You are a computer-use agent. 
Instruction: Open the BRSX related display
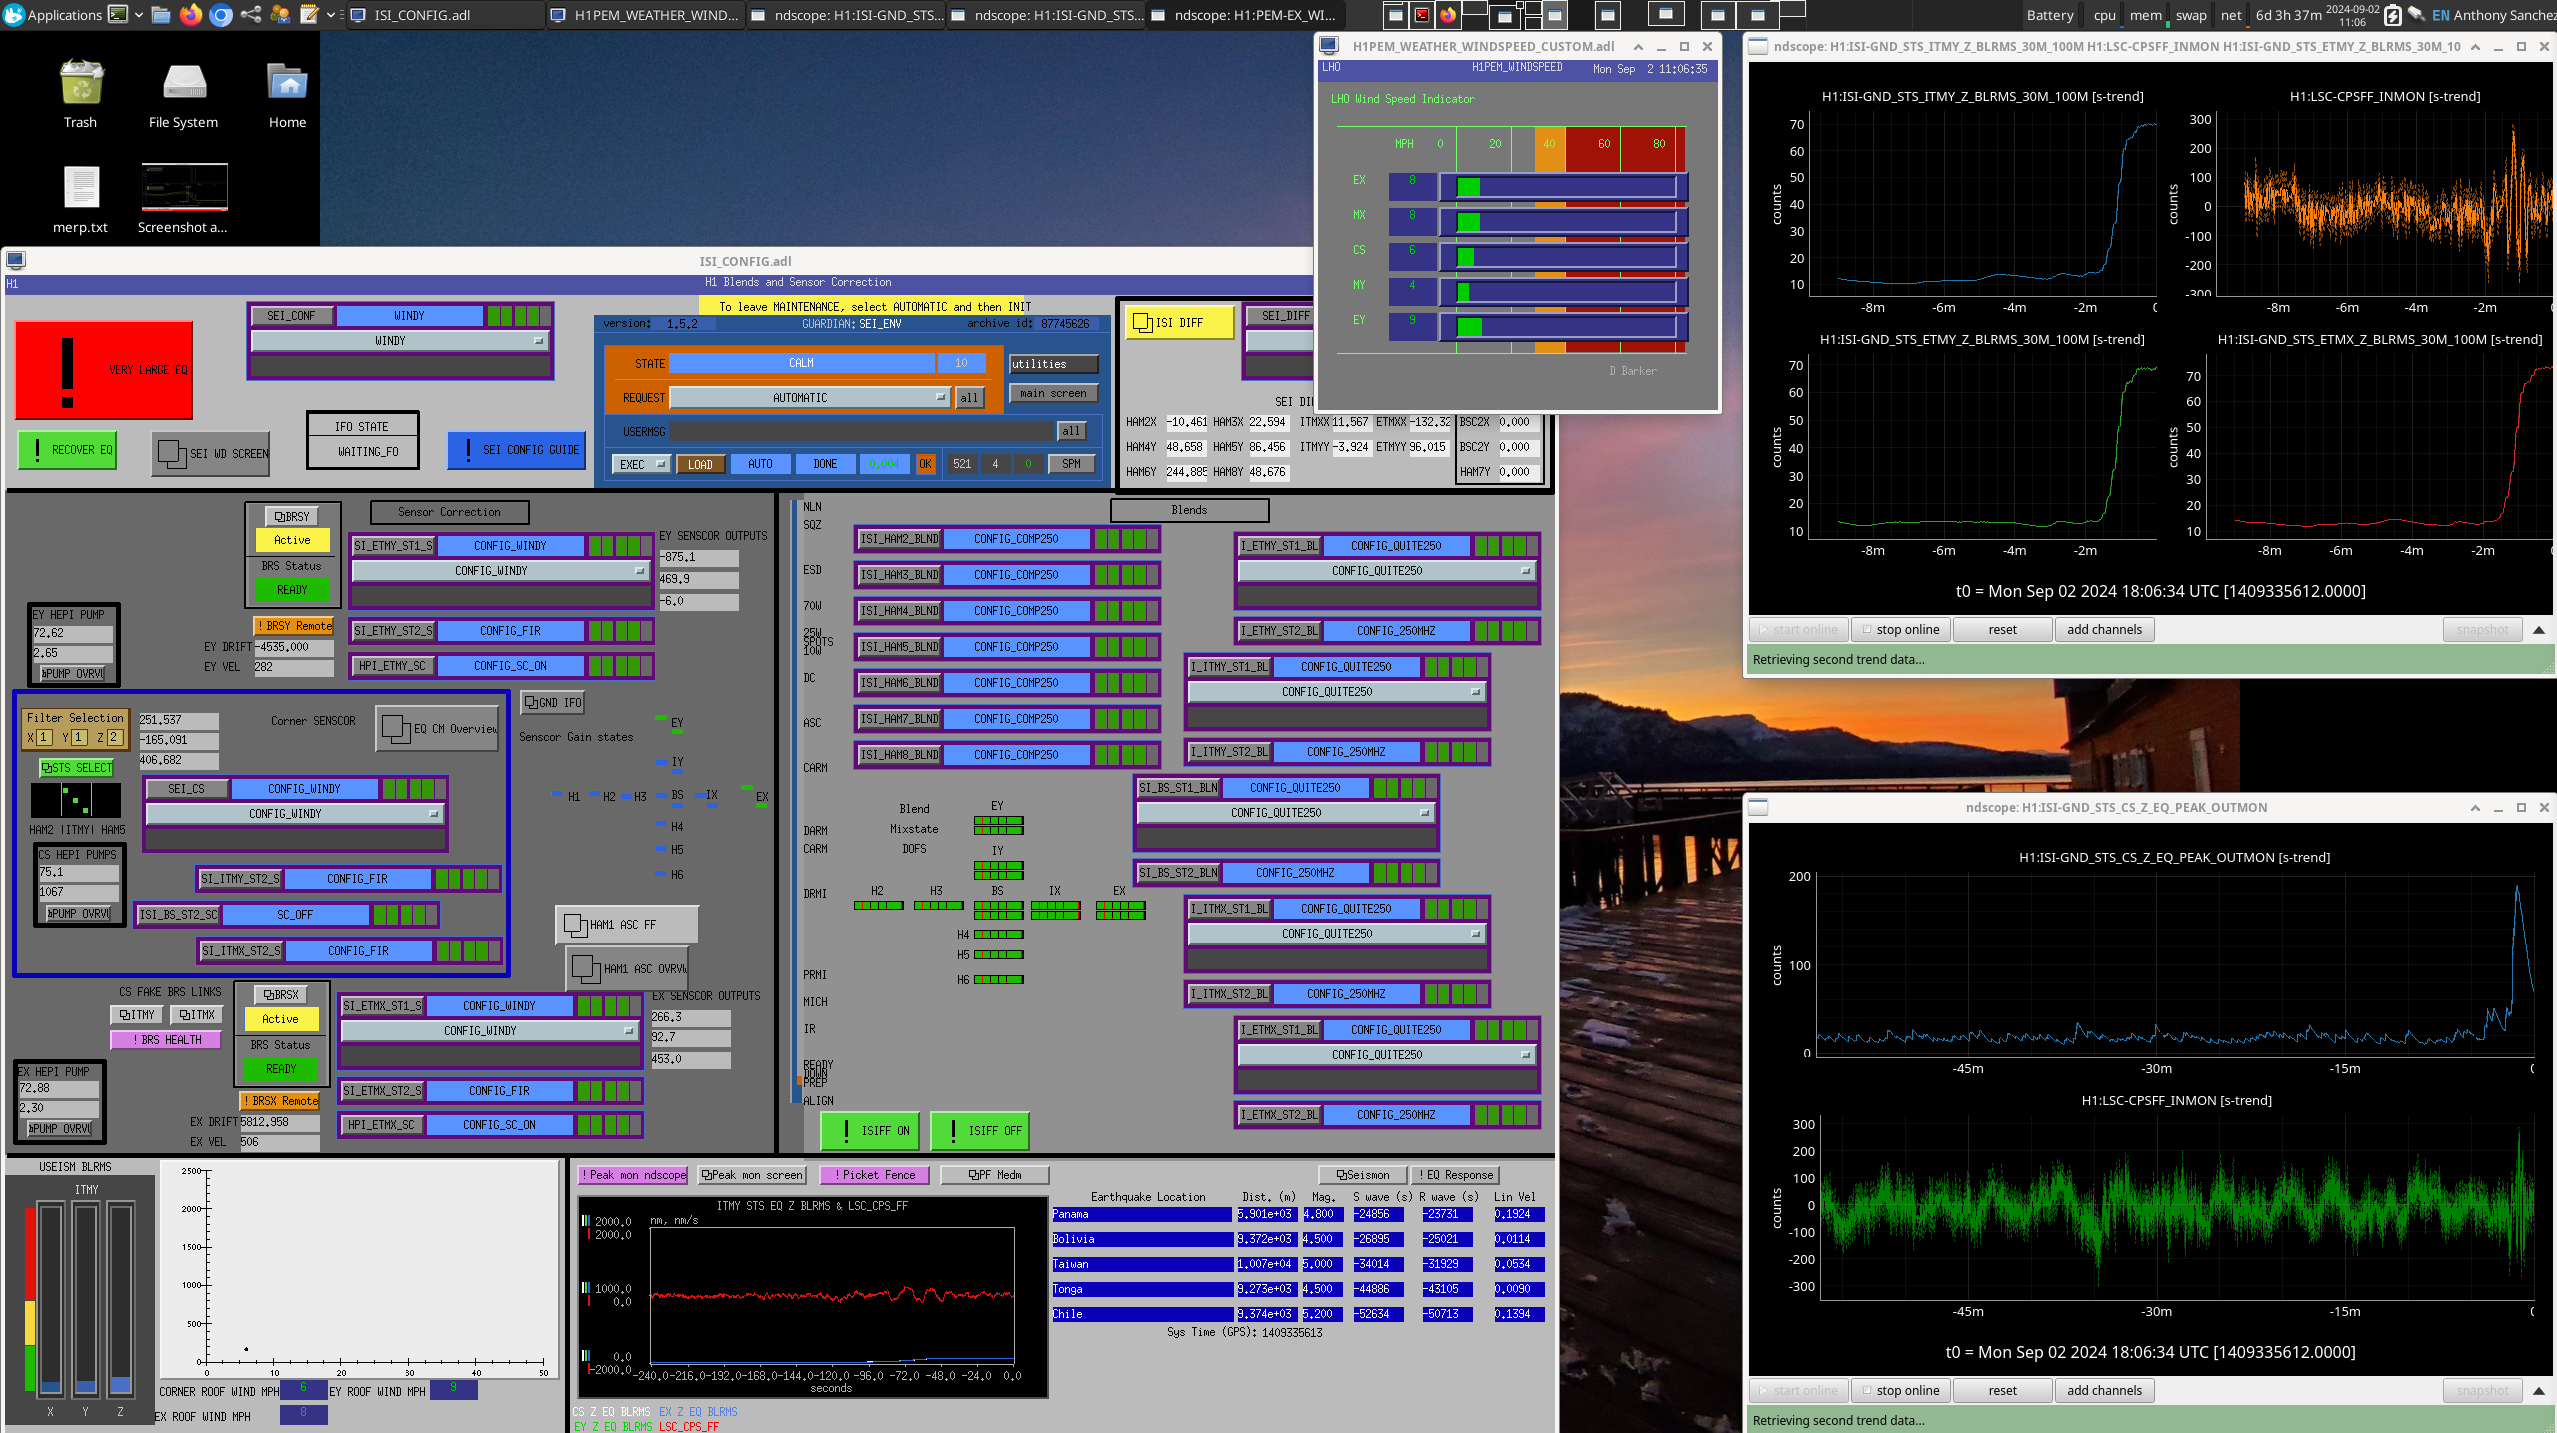281,995
